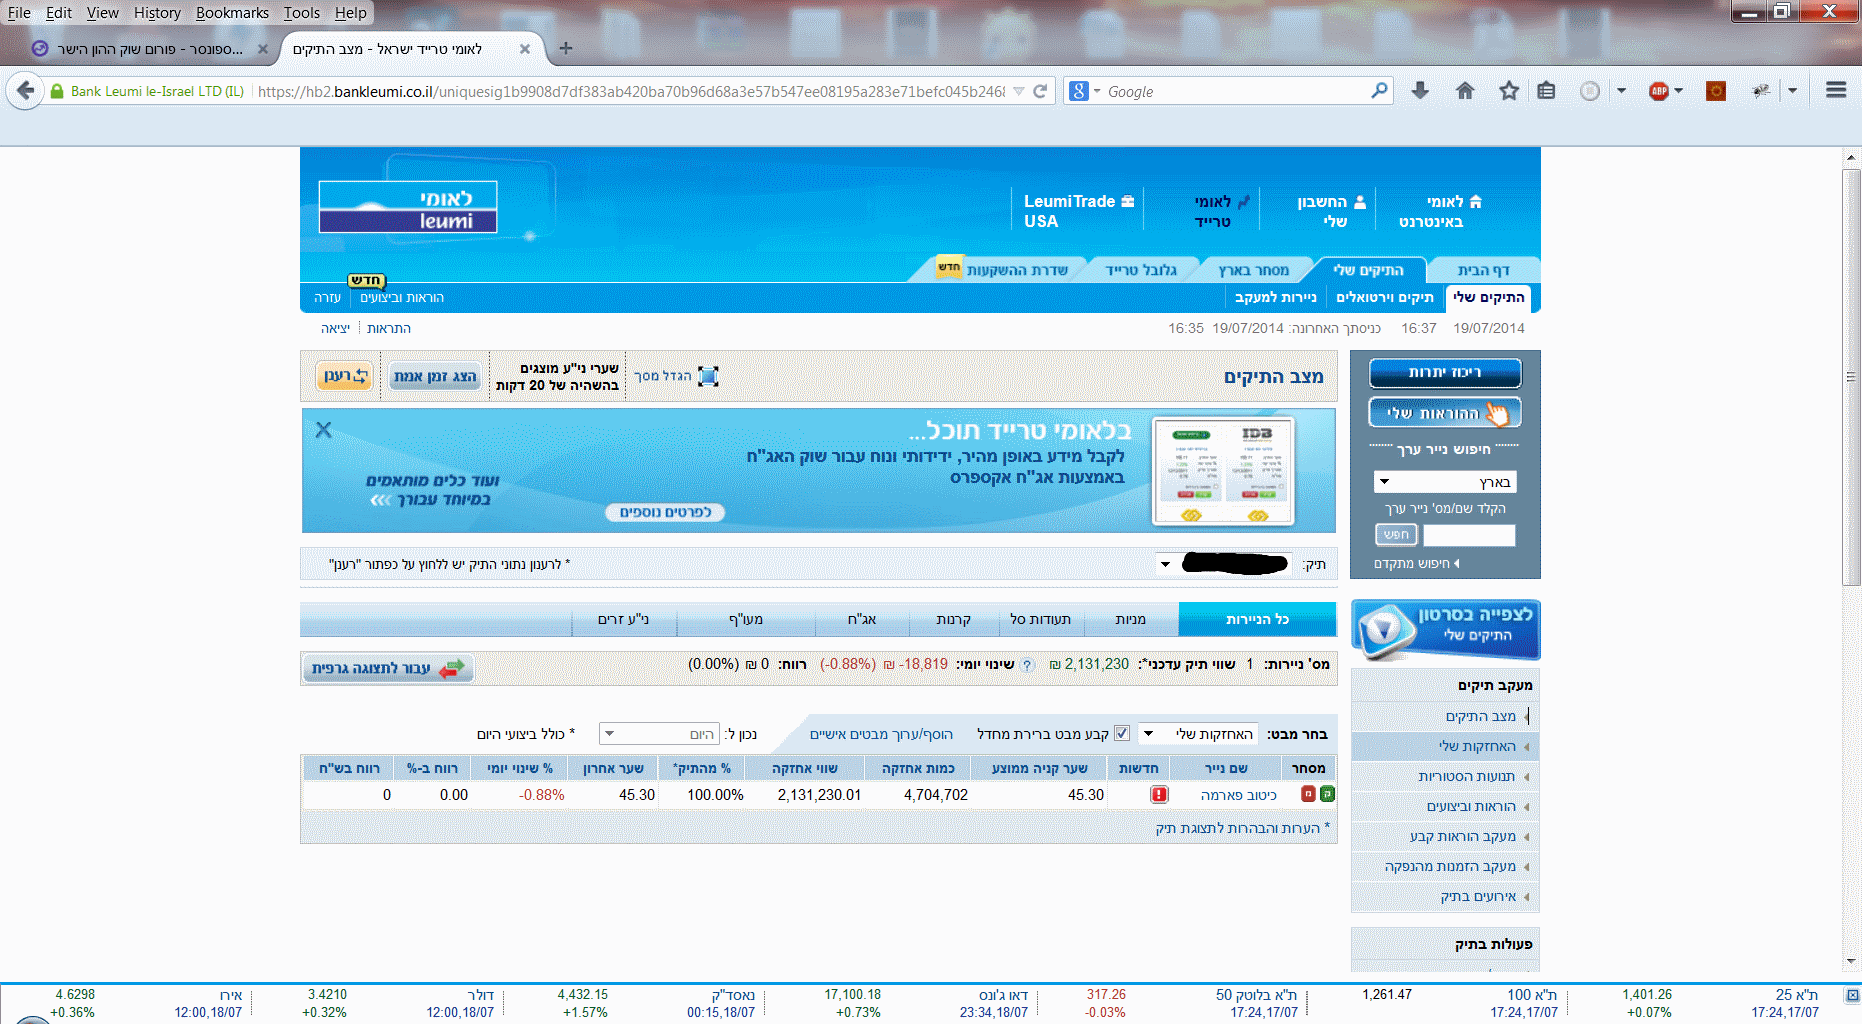
Task: Open the Firefox hamburger menu
Action: [1836, 90]
